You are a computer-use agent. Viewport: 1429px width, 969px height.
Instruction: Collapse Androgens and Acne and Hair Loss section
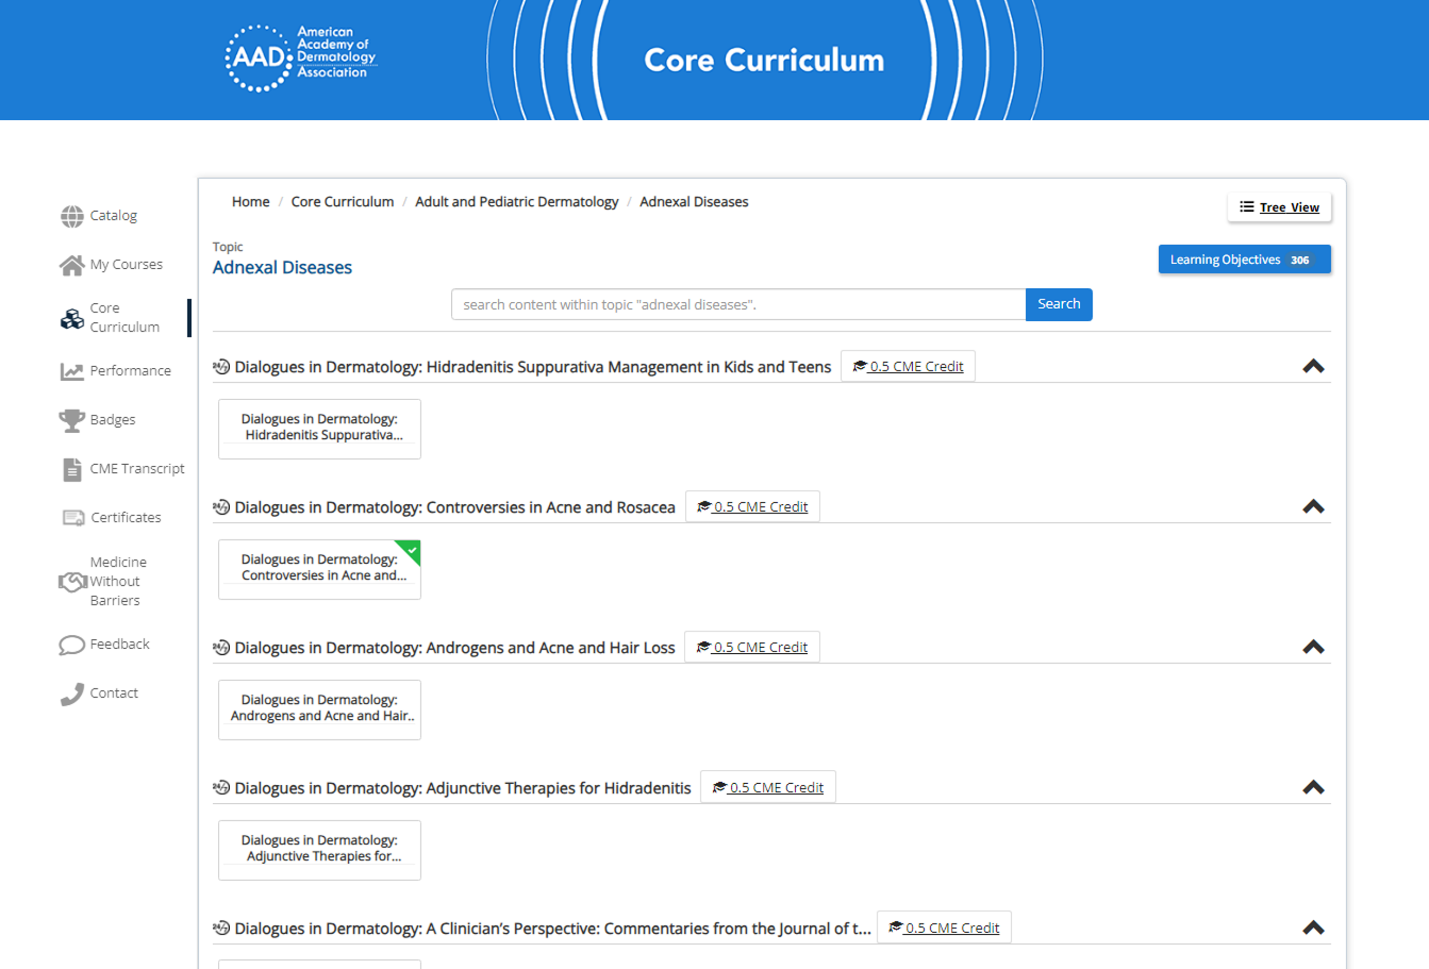point(1313,647)
